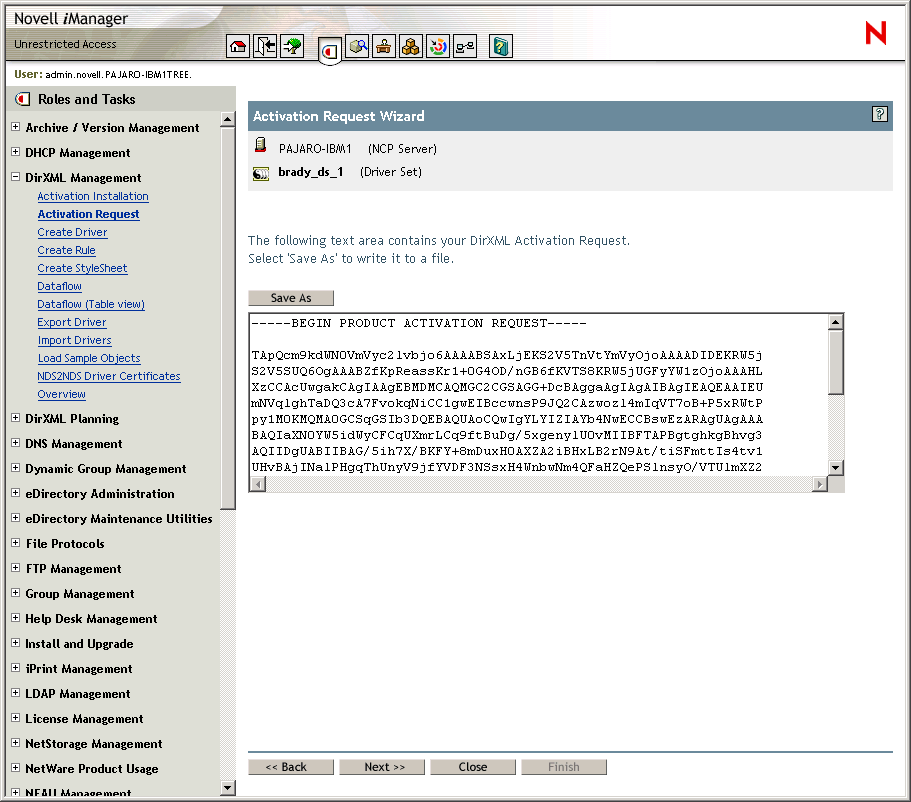Click the Save As button

[290, 297]
